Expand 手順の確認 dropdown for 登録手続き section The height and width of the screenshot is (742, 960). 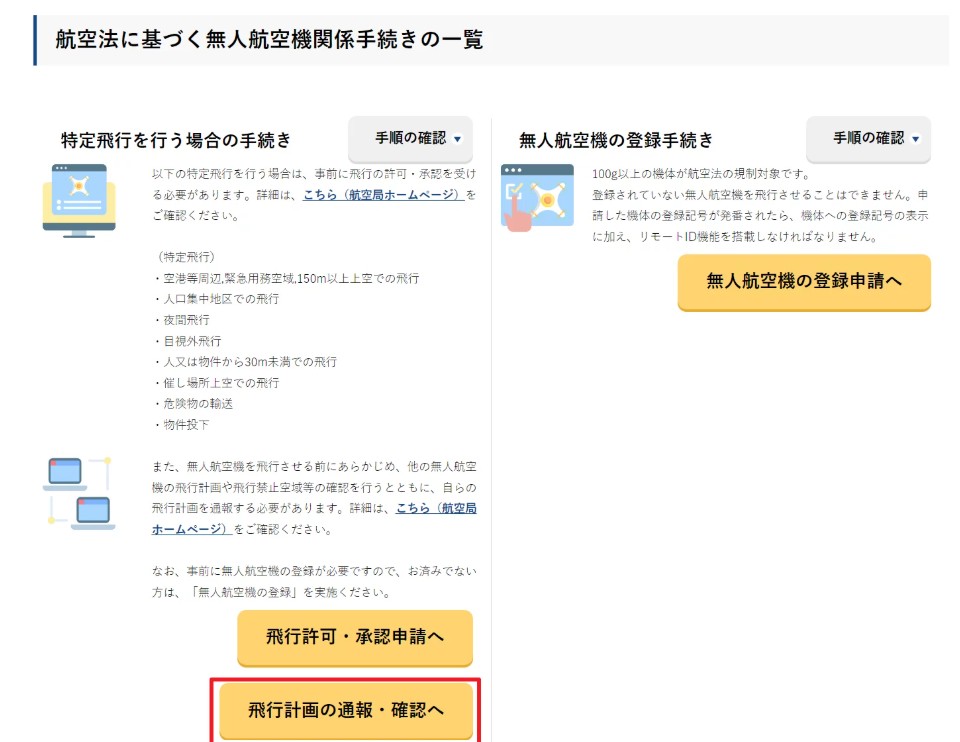(x=868, y=139)
